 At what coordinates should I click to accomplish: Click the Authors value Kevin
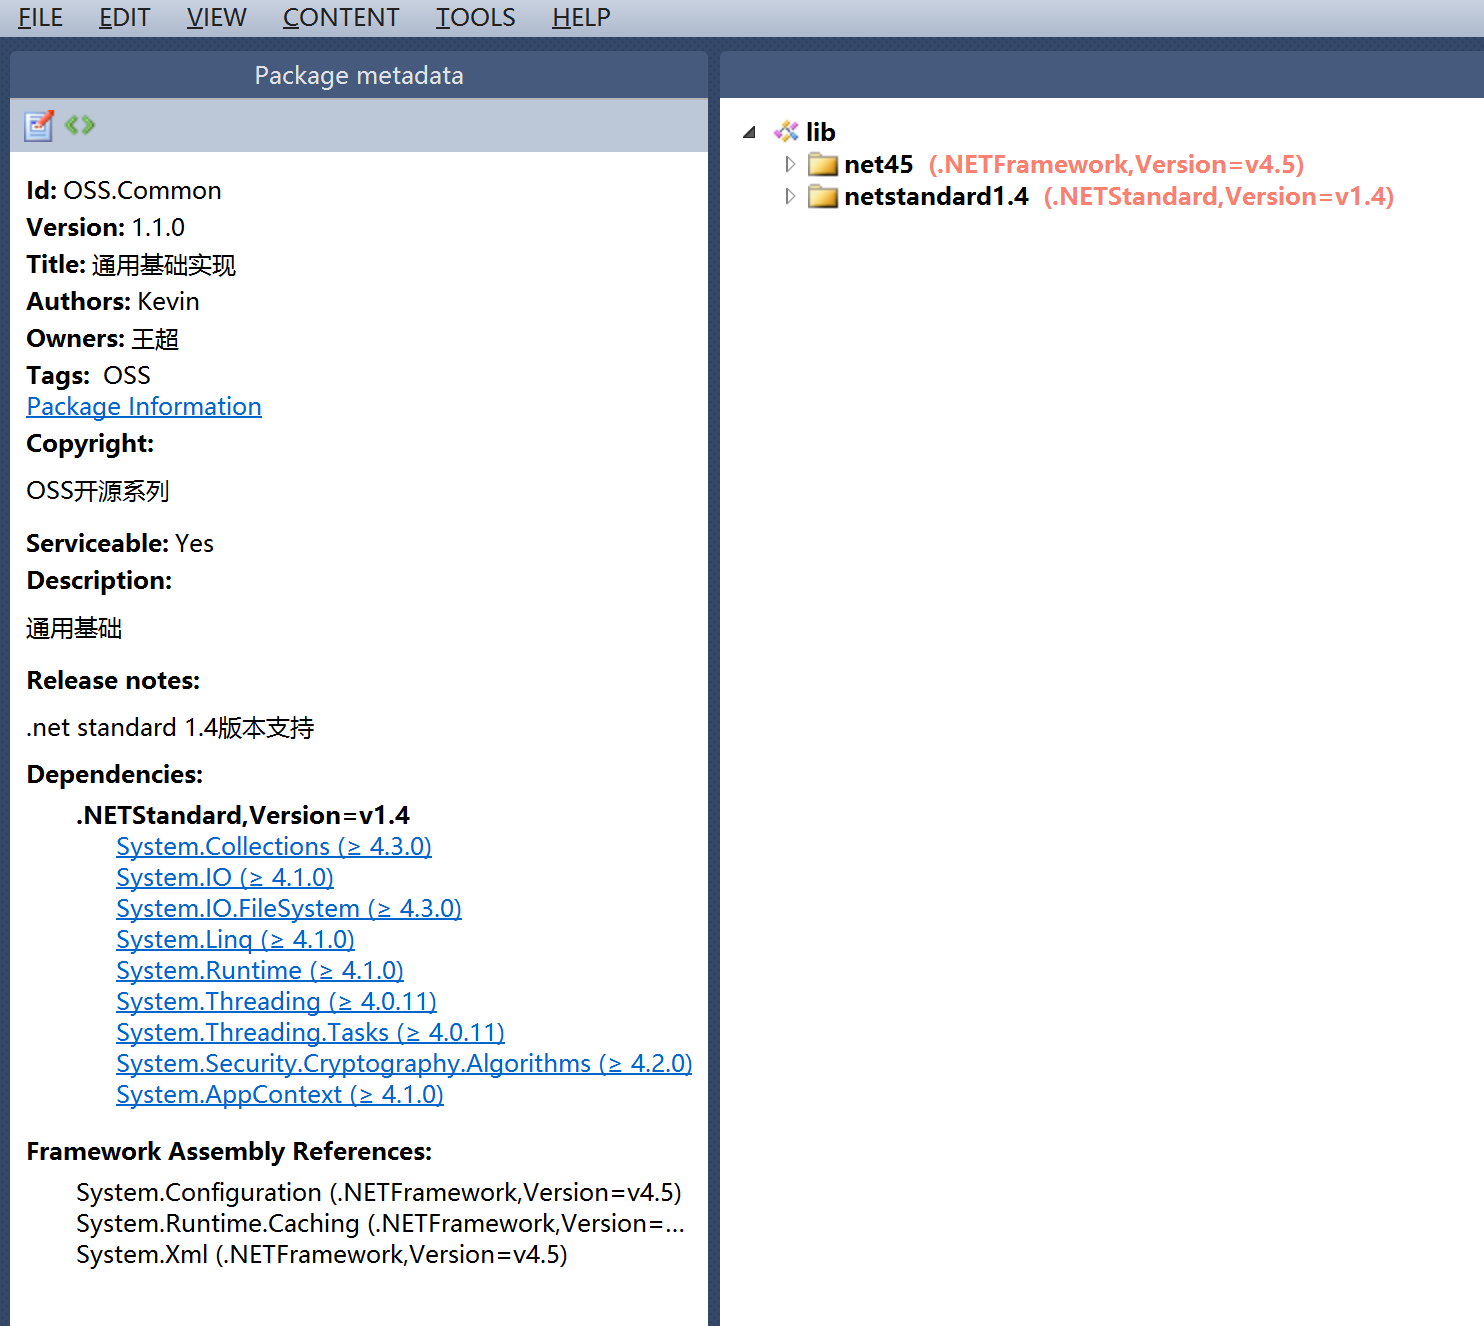[x=169, y=302]
